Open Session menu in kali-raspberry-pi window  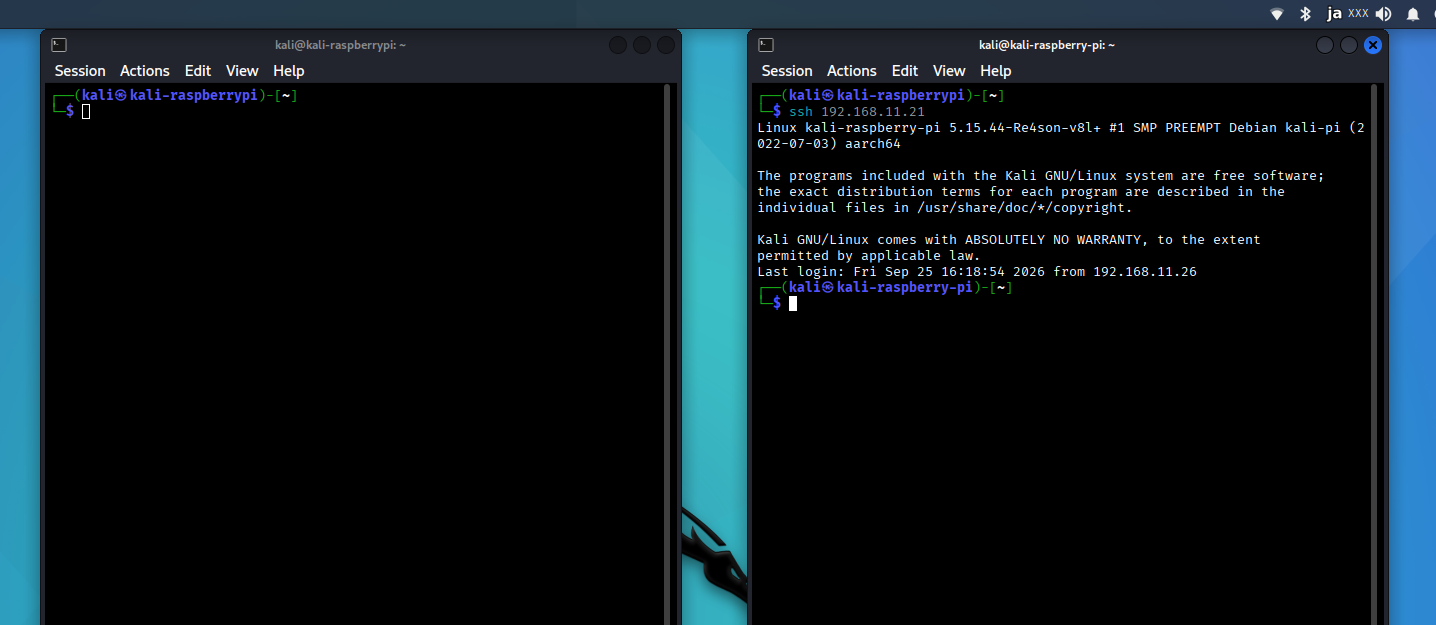point(787,71)
